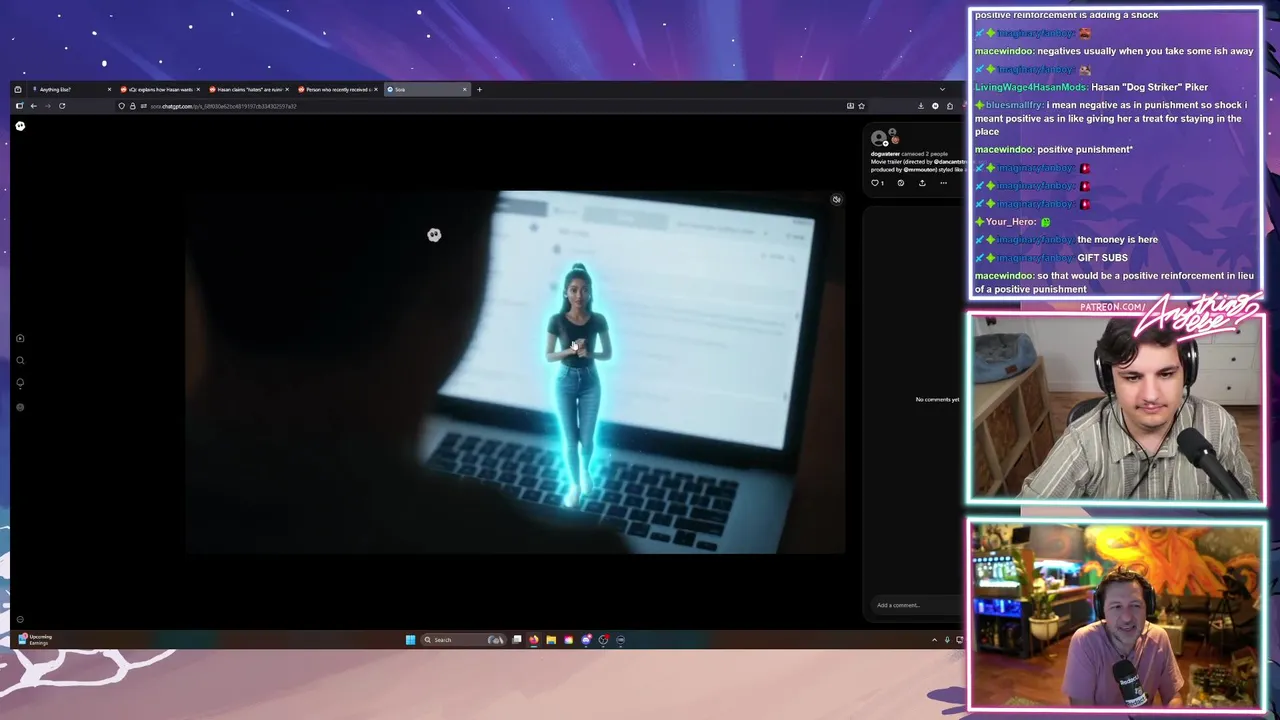1280x720 pixels.
Task: Show site security padlock info
Action: (x=132, y=106)
